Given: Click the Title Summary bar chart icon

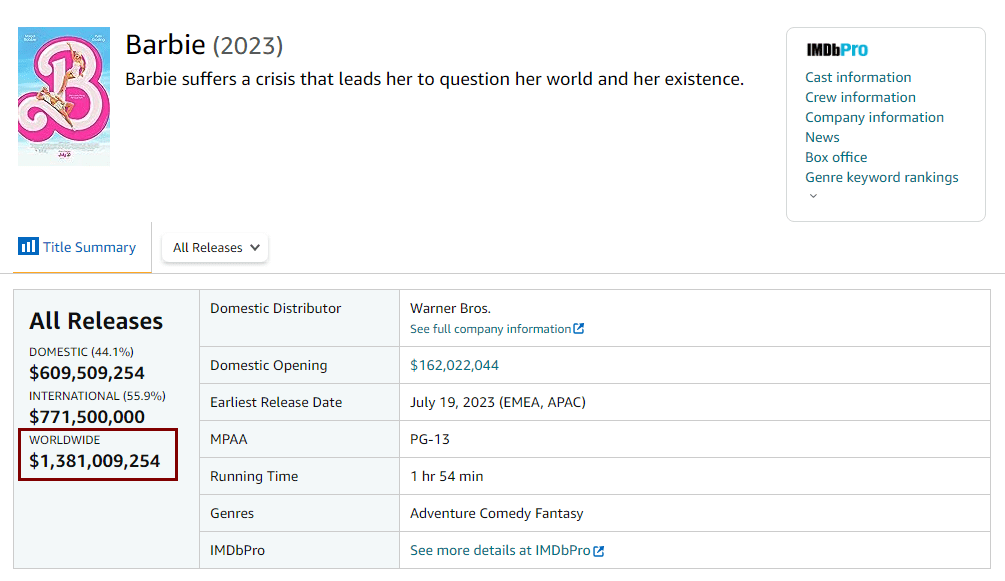Looking at the screenshot, I should click(x=28, y=247).
